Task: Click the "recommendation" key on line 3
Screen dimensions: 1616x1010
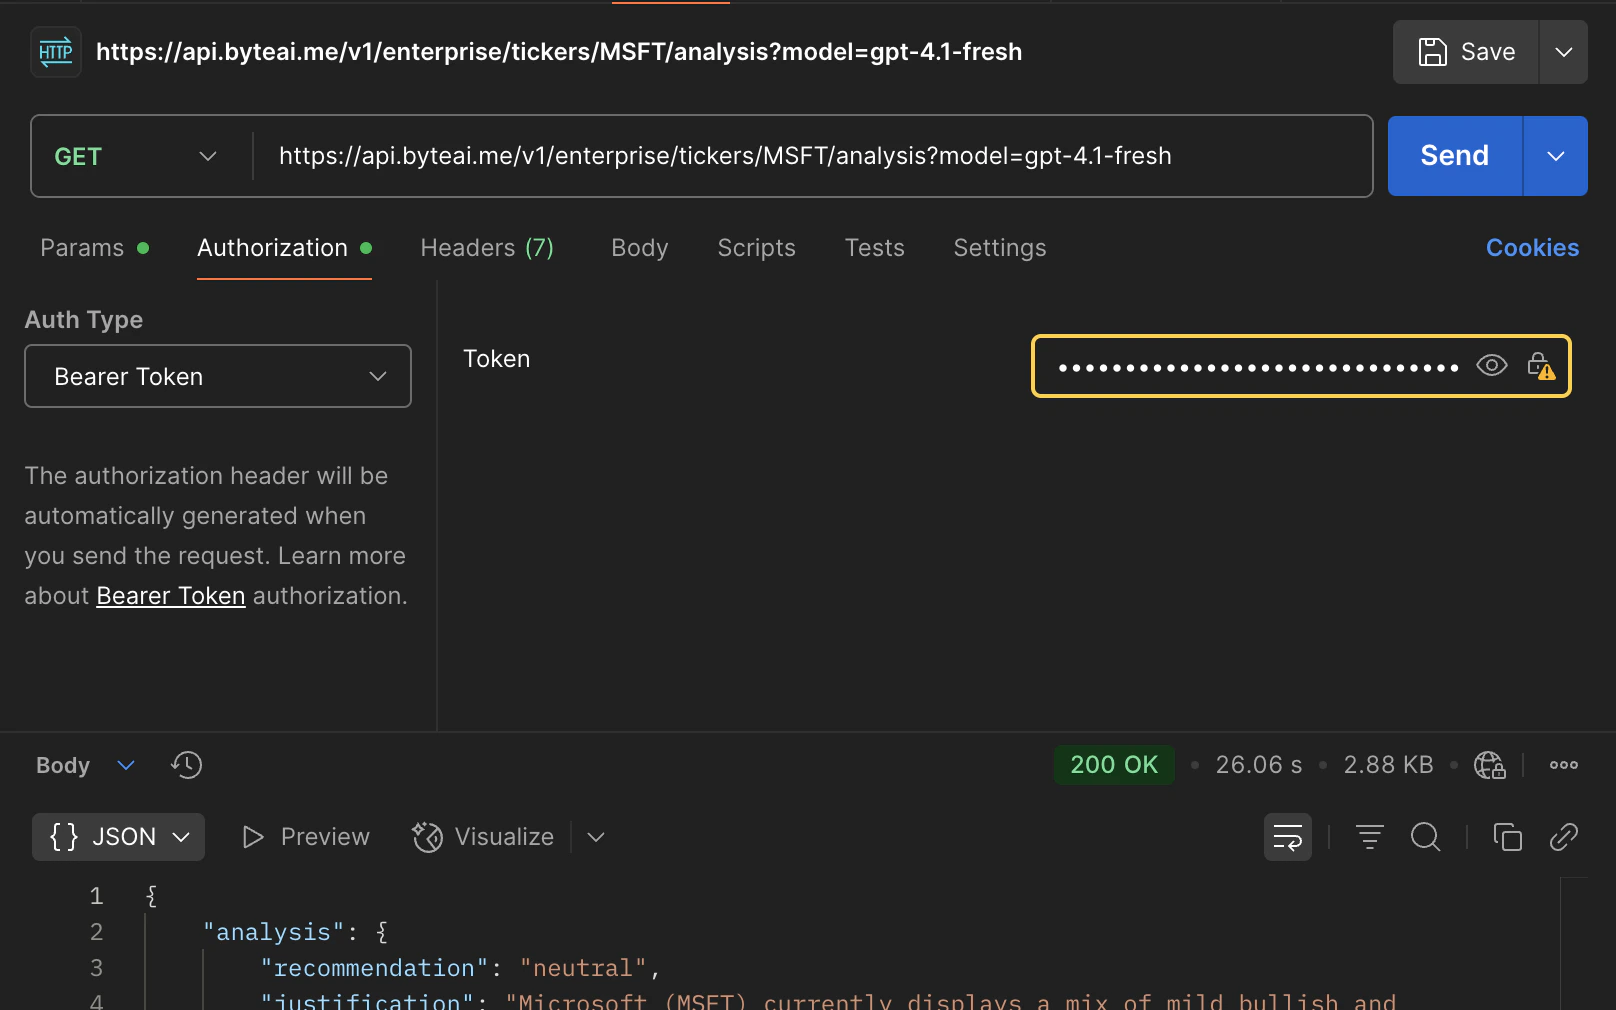Action: click(374, 968)
